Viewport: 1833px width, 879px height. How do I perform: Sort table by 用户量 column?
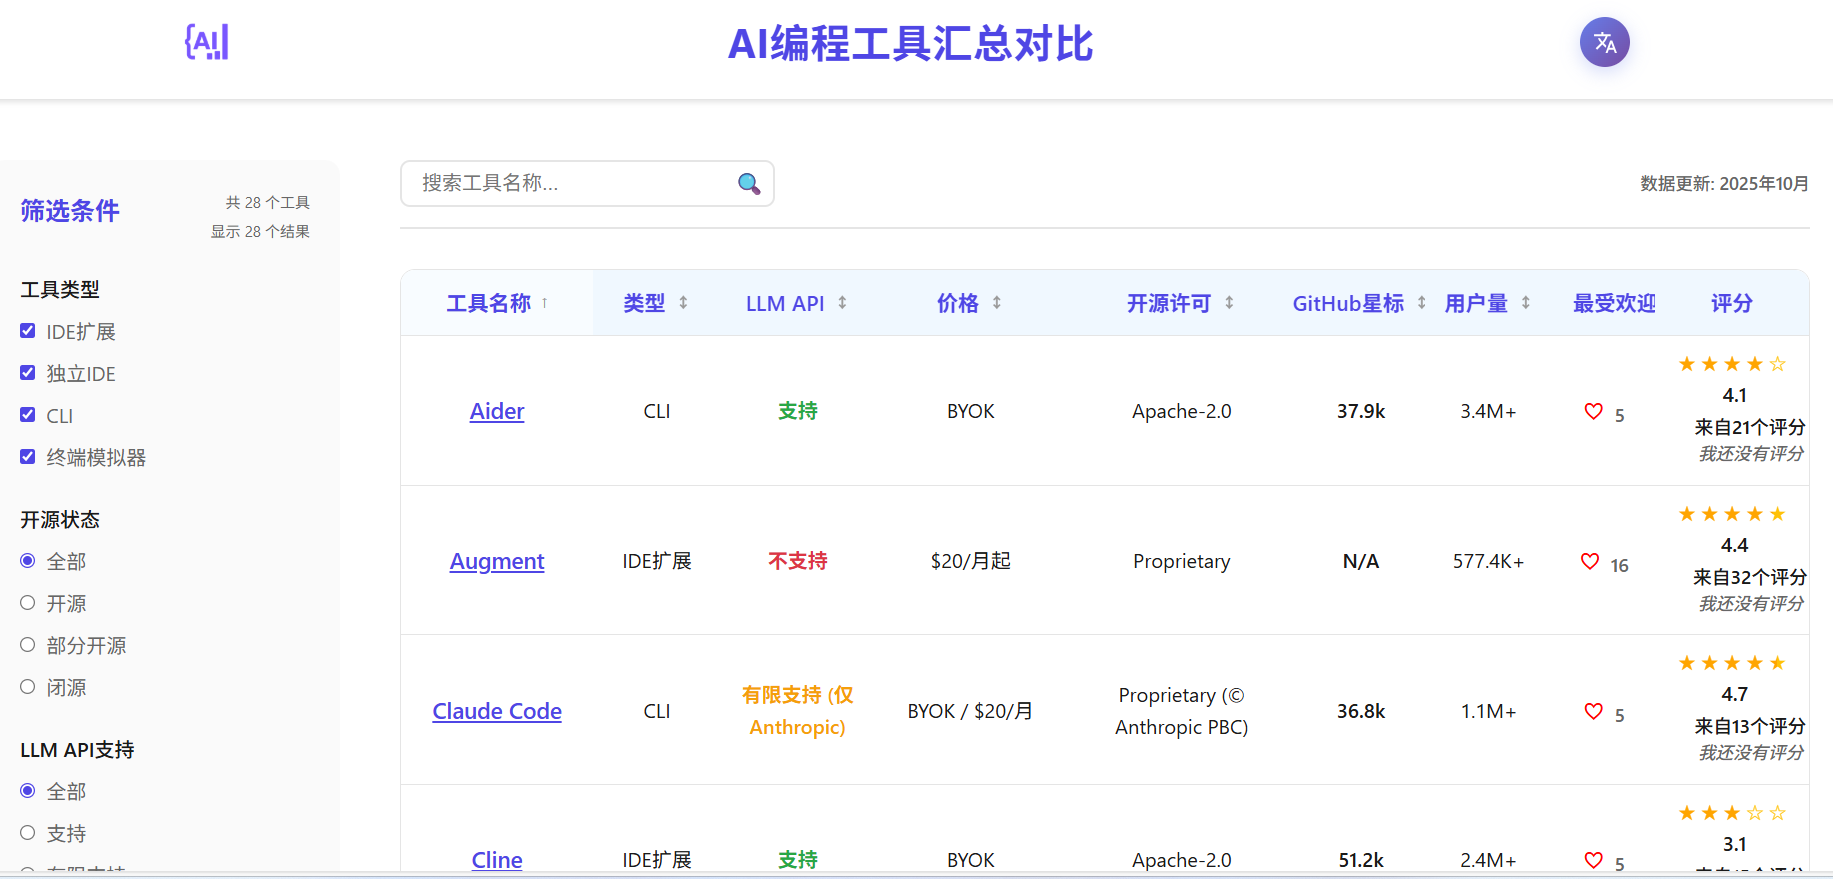(1488, 303)
